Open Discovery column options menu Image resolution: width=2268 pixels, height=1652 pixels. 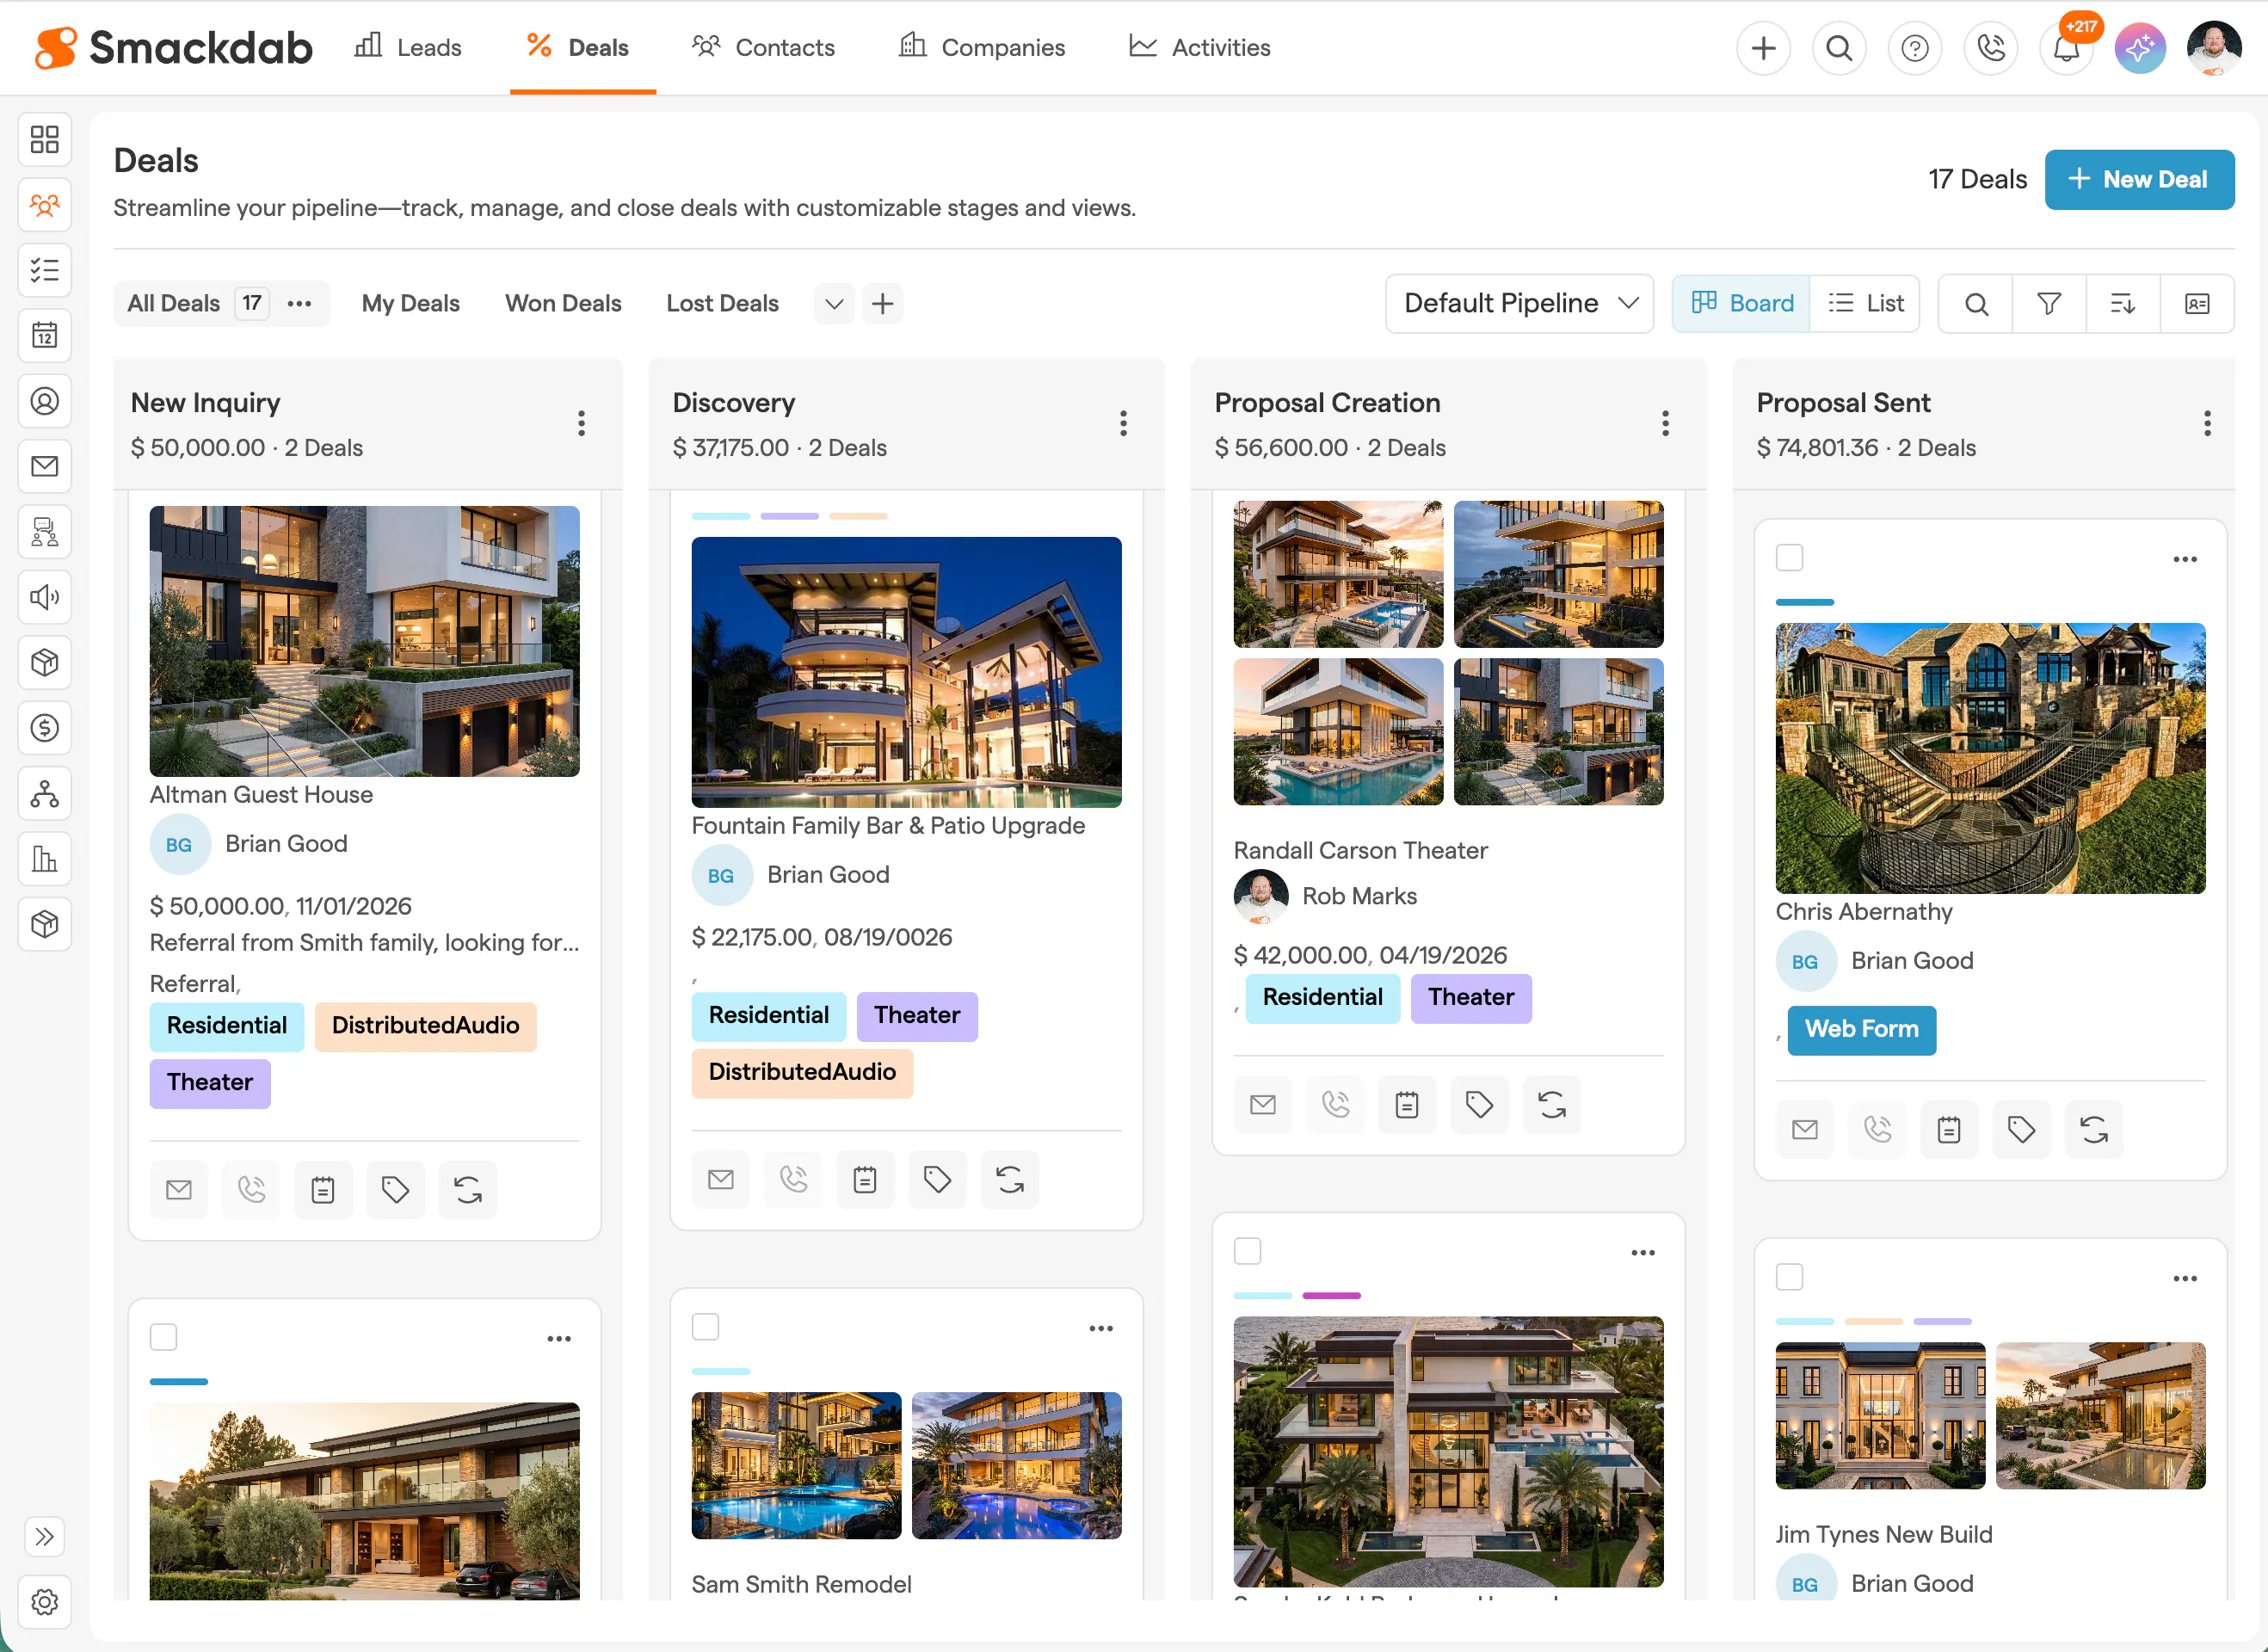tap(1123, 424)
